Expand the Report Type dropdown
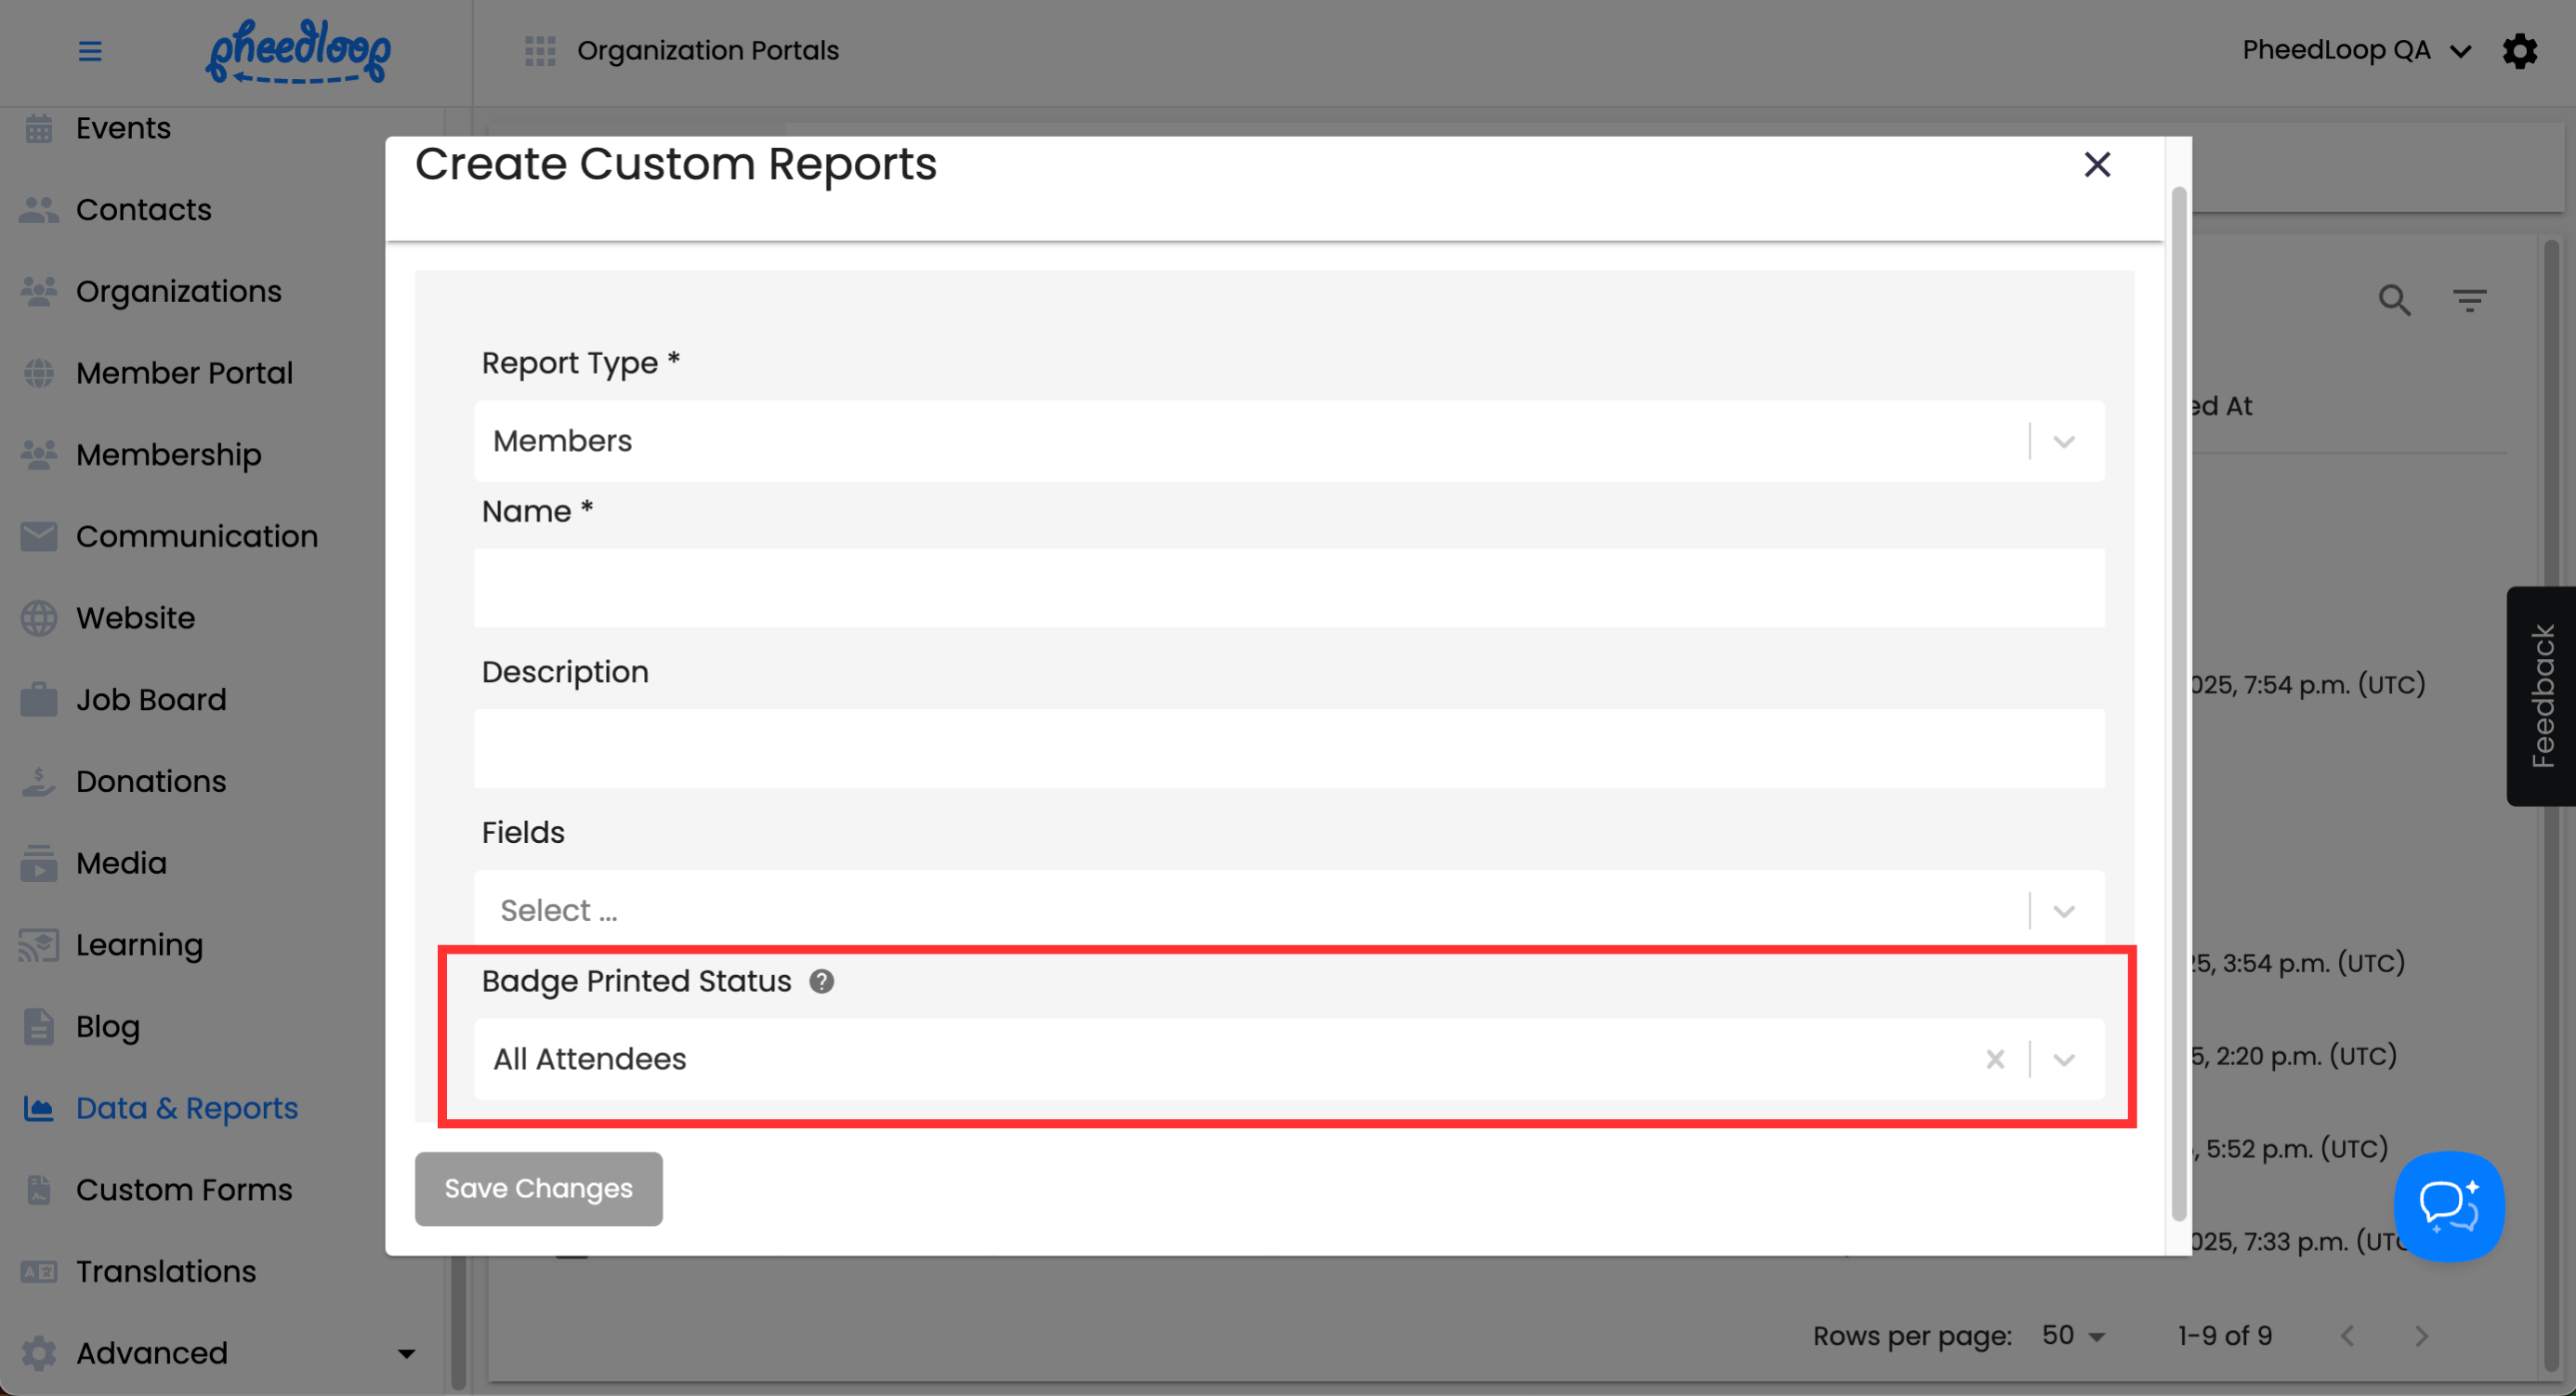 (2063, 441)
